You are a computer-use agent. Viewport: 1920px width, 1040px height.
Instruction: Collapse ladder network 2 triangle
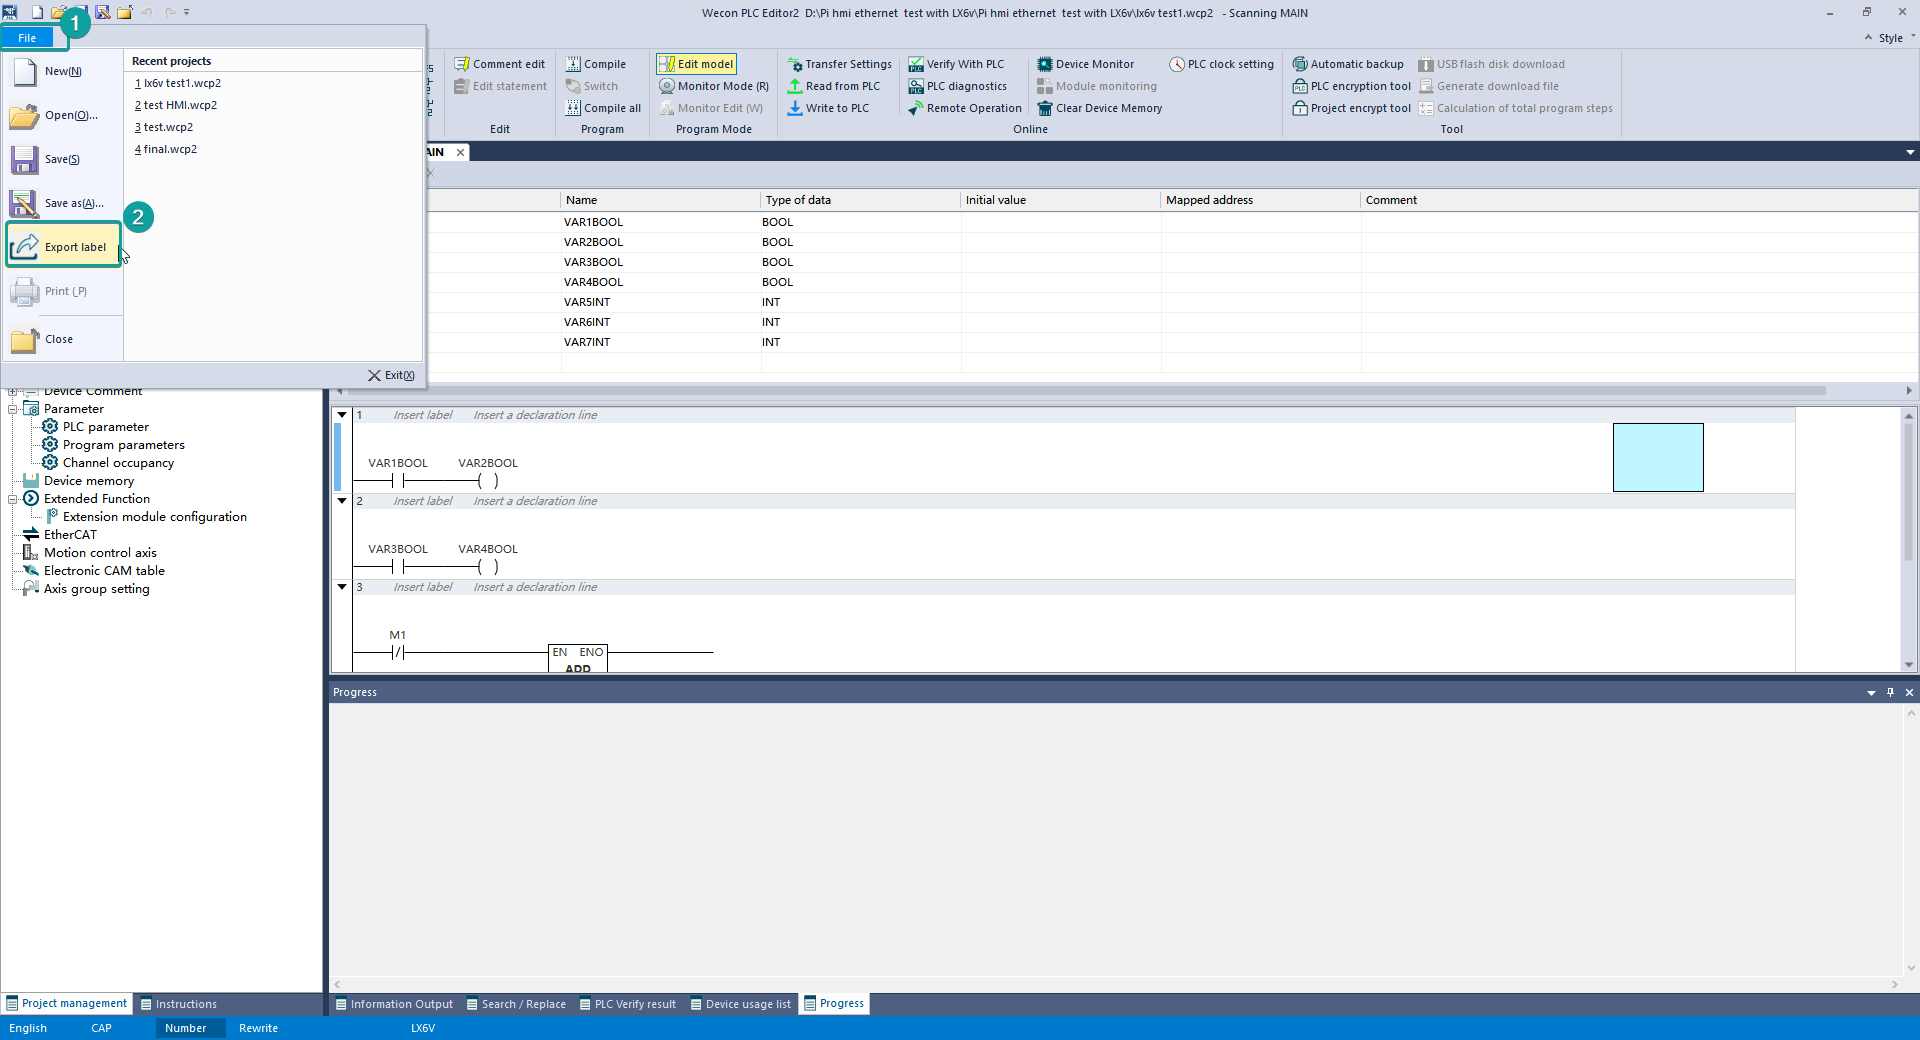pos(342,500)
